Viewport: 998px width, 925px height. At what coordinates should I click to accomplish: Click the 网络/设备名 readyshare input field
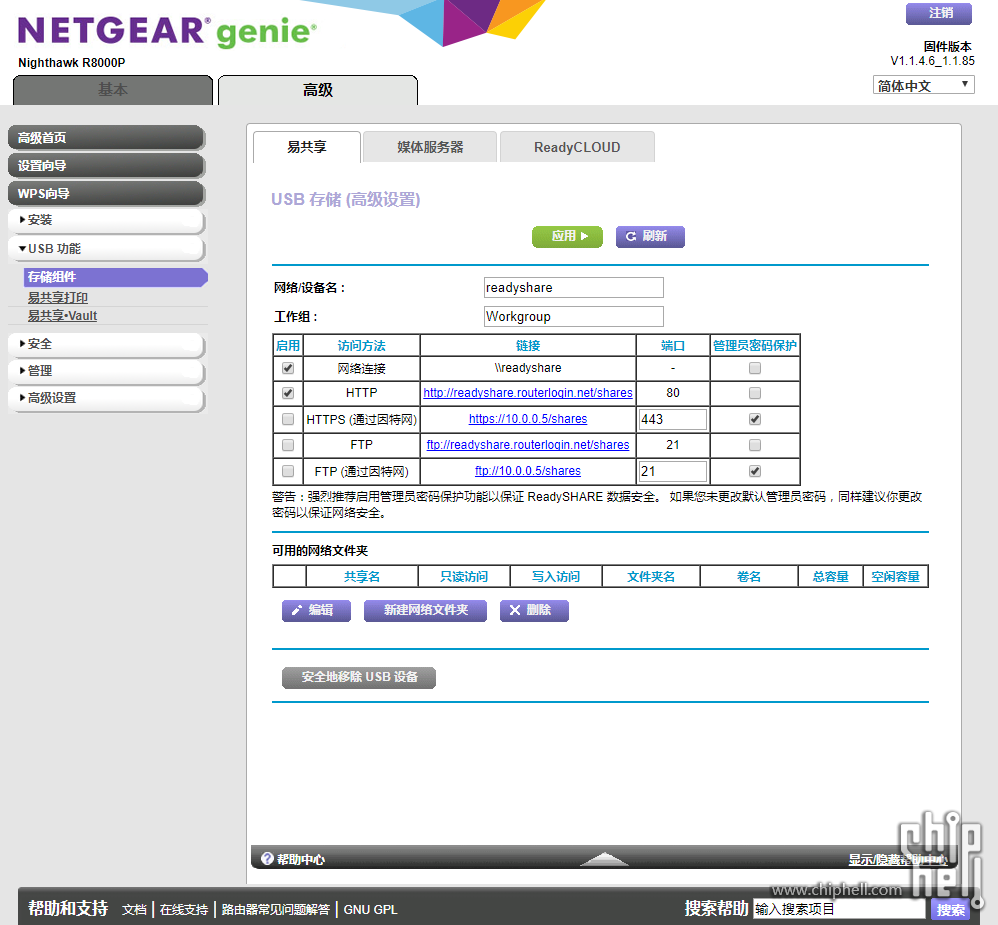573,288
